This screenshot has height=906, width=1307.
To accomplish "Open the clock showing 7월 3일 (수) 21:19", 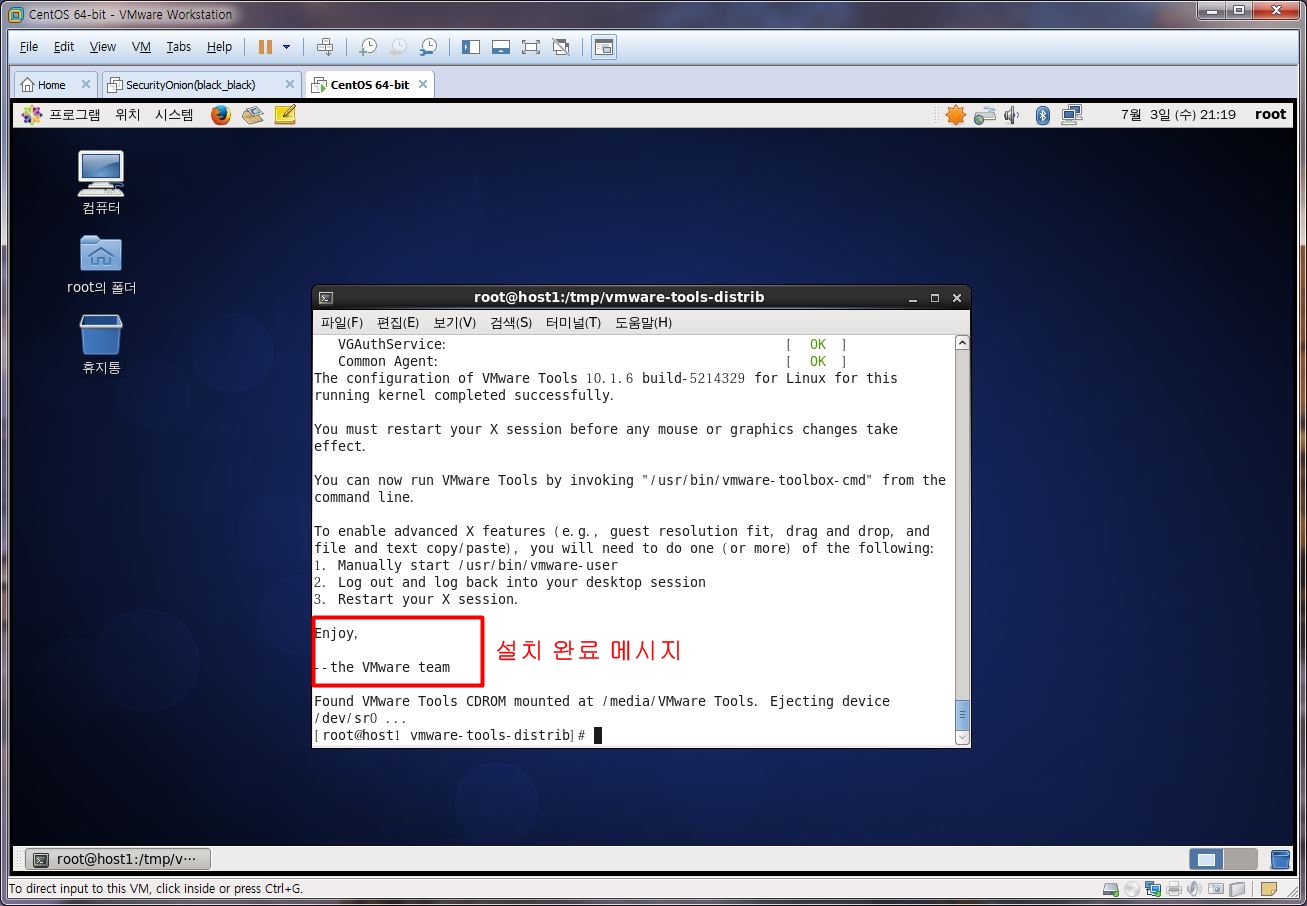I will coord(1178,115).
